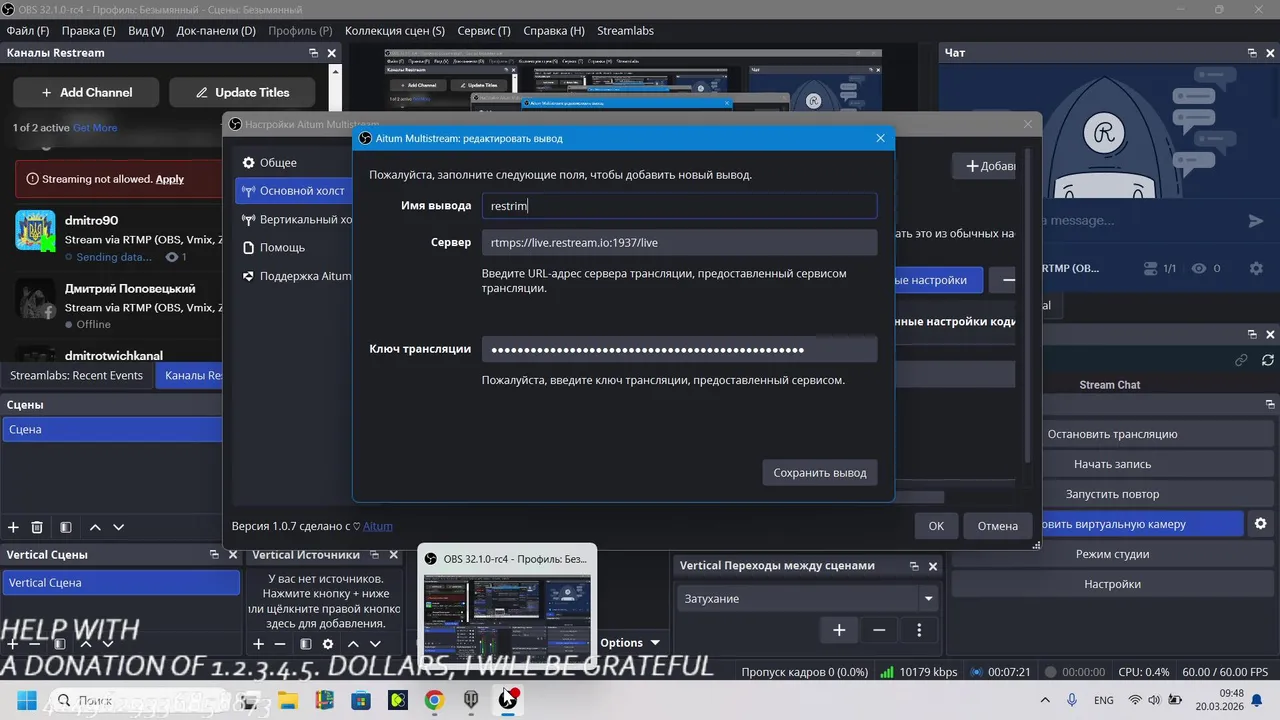Move scene up in Сцены panel
This screenshot has width=1280, height=720.
point(95,527)
